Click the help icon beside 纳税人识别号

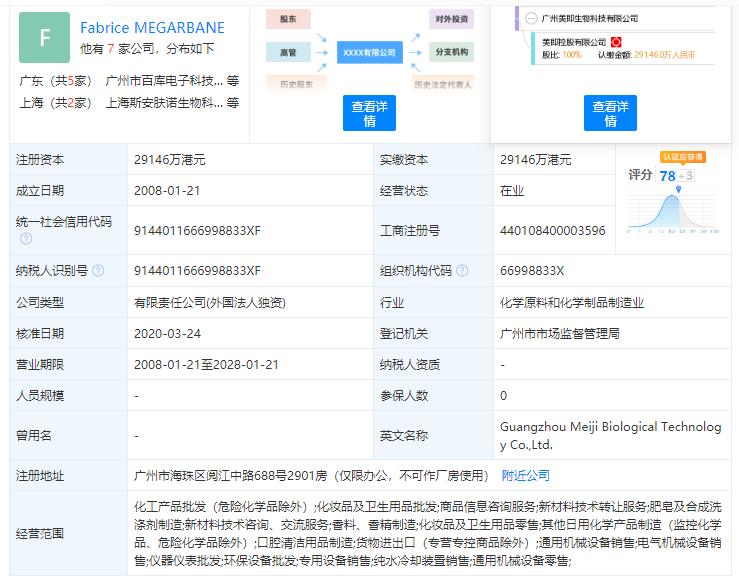(x=98, y=271)
